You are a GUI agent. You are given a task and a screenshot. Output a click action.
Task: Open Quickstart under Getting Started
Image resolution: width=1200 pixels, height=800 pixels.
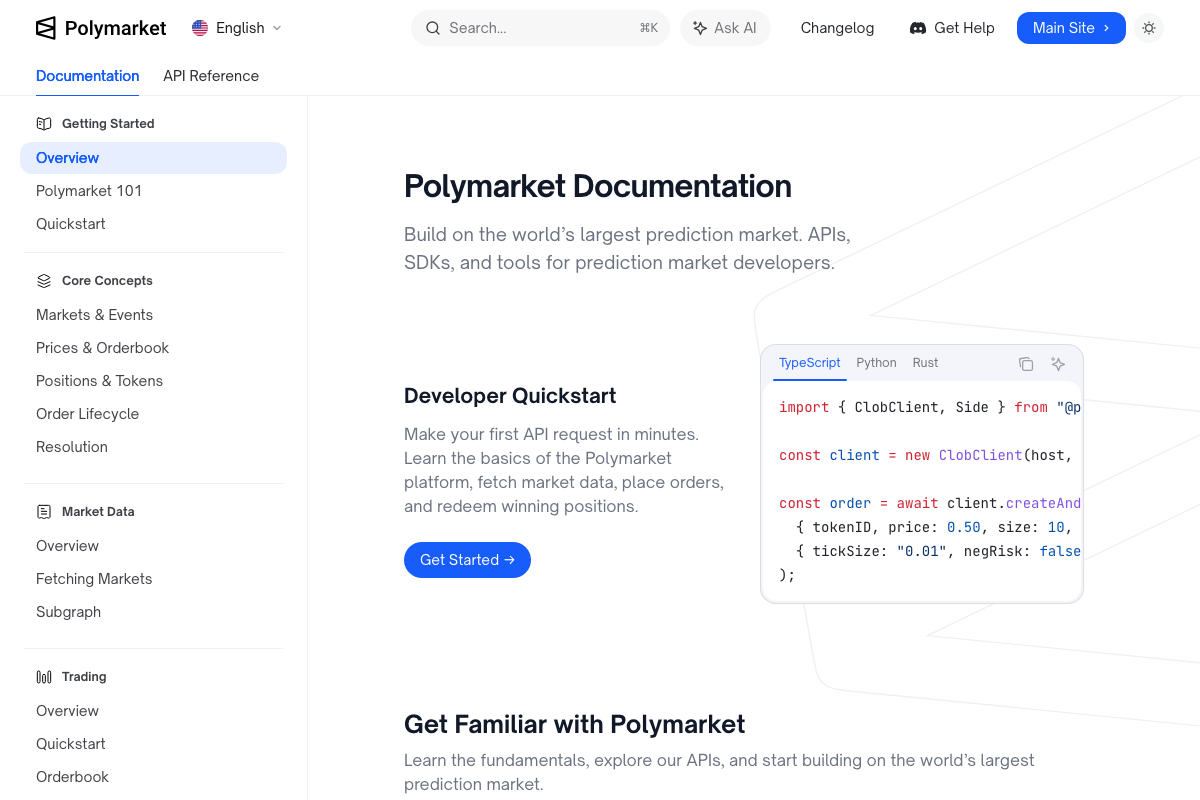(153, 224)
